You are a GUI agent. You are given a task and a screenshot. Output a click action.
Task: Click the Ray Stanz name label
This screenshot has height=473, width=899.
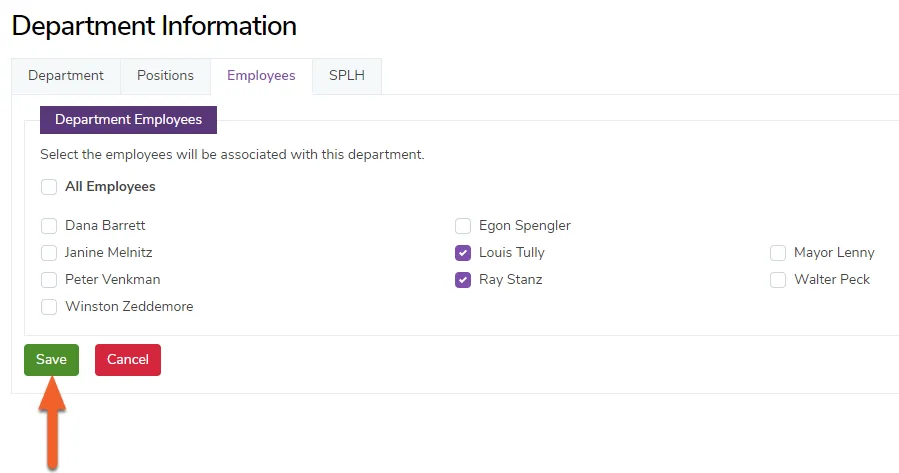510,279
